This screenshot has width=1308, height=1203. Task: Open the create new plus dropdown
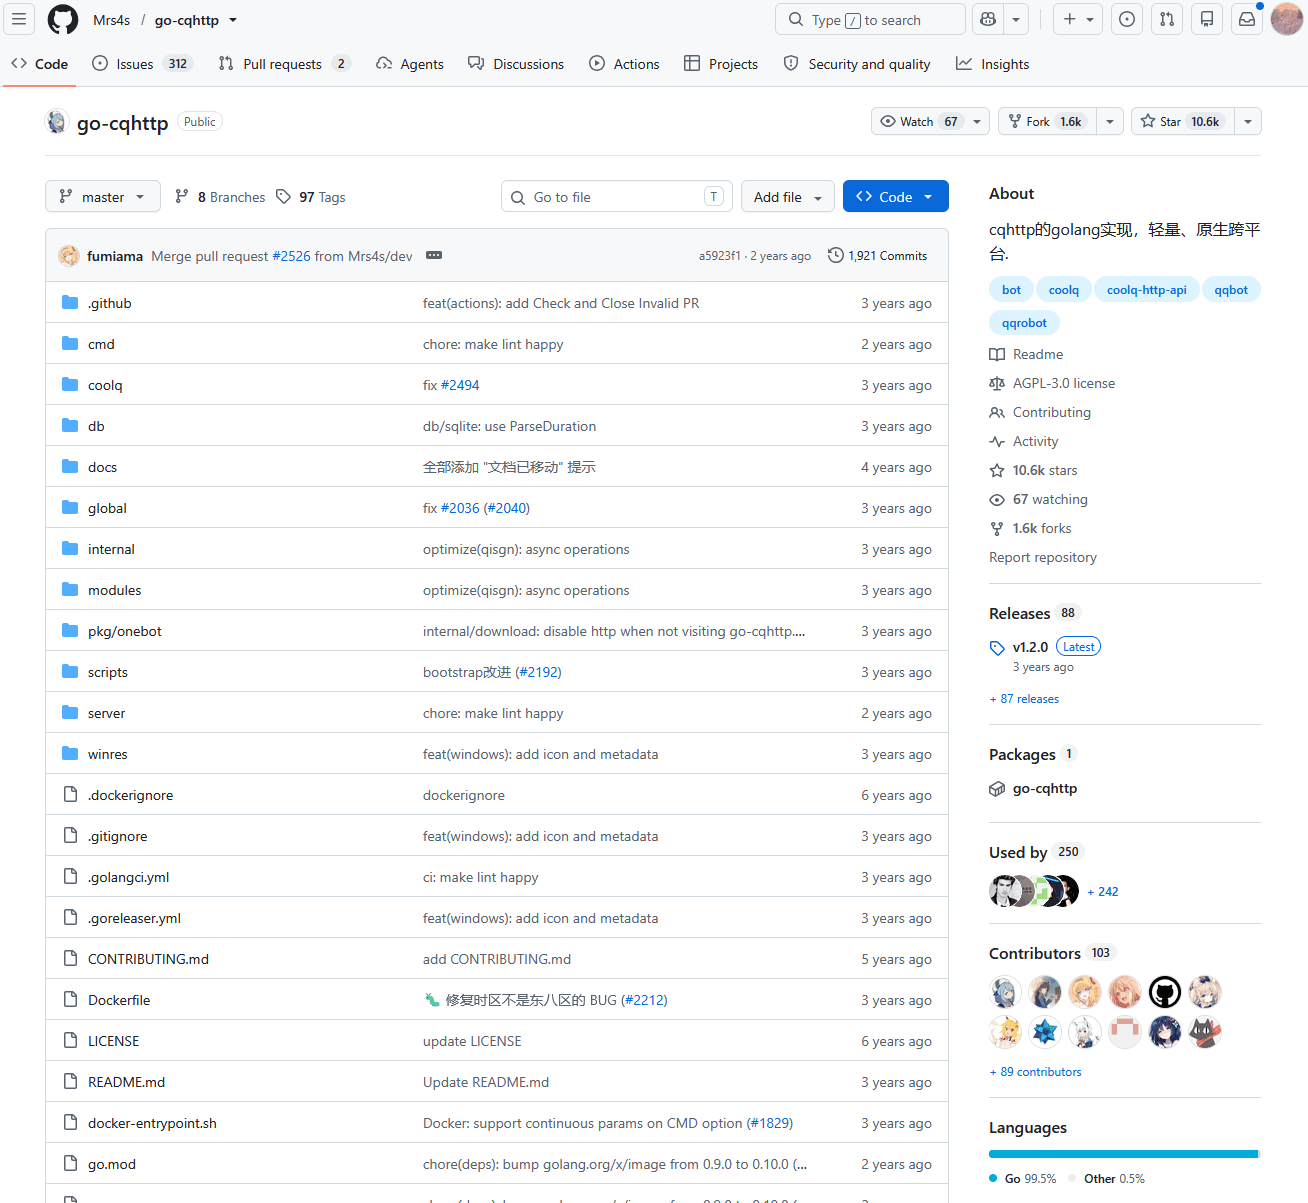pyautogui.click(x=1078, y=19)
